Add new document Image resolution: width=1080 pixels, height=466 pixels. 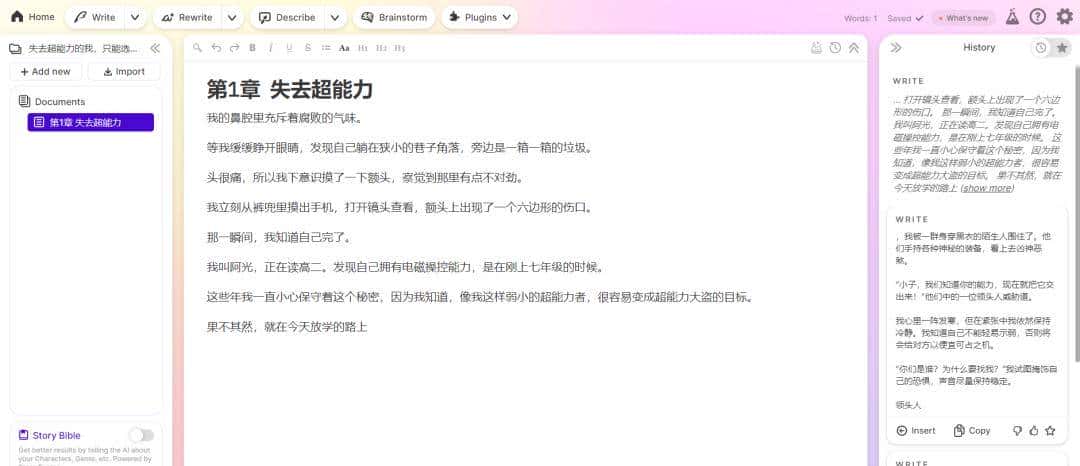45,72
